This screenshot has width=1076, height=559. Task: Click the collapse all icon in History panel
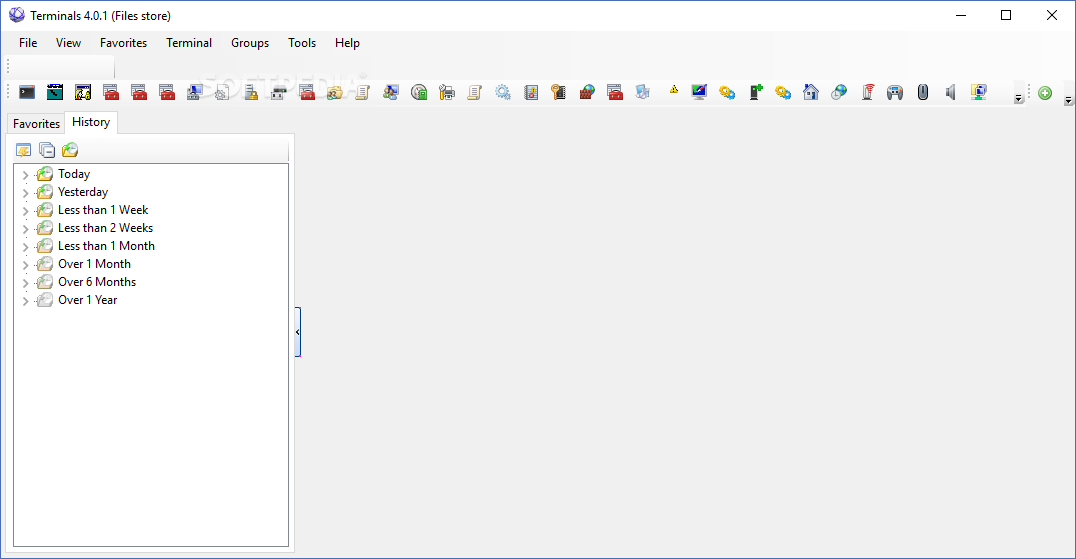tap(47, 150)
